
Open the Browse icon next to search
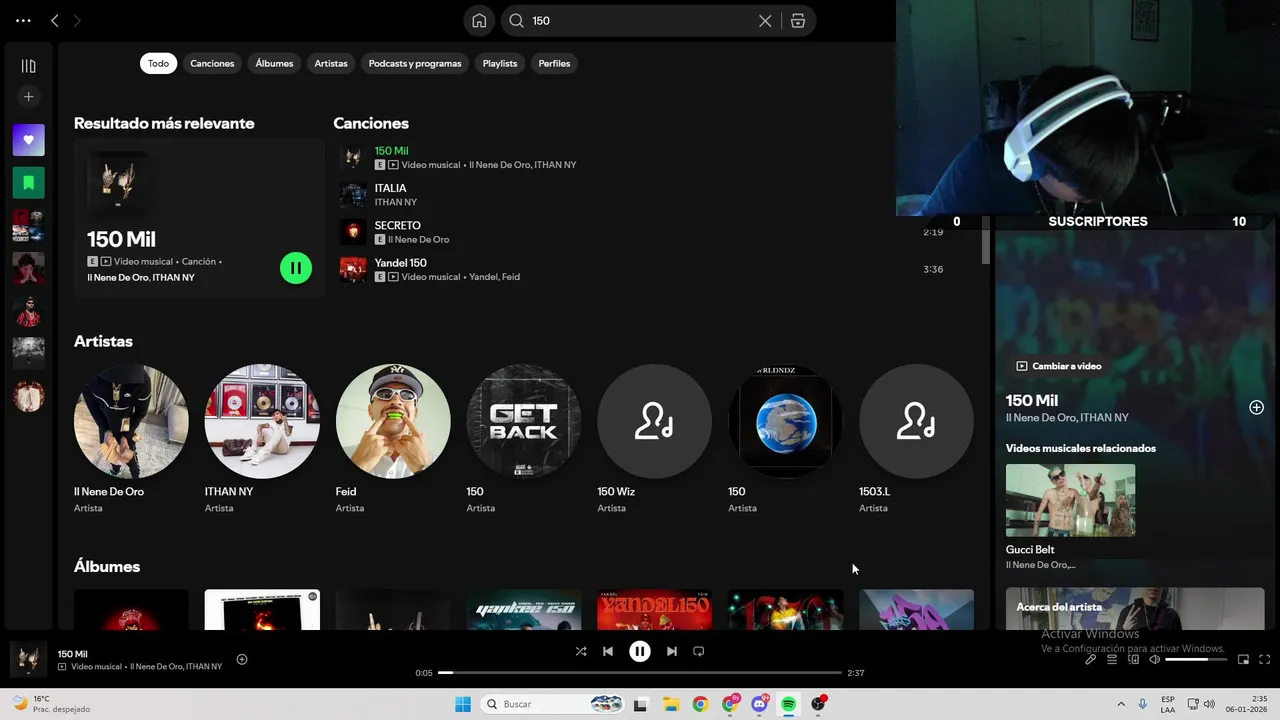point(798,21)
